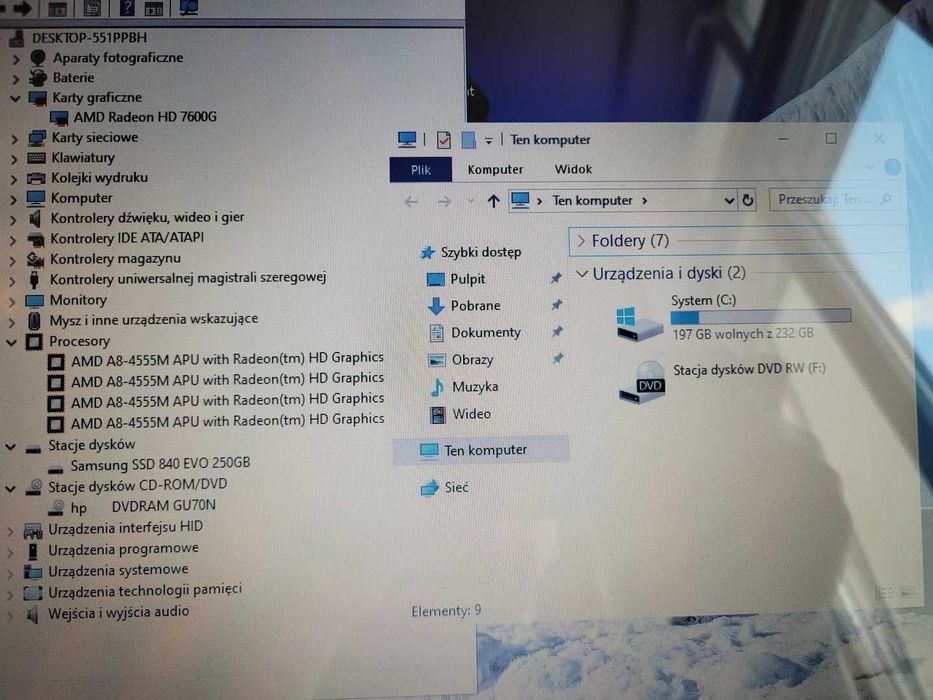Click the pin icon next to Pobrane
The image size is (933, 700).
557,305
